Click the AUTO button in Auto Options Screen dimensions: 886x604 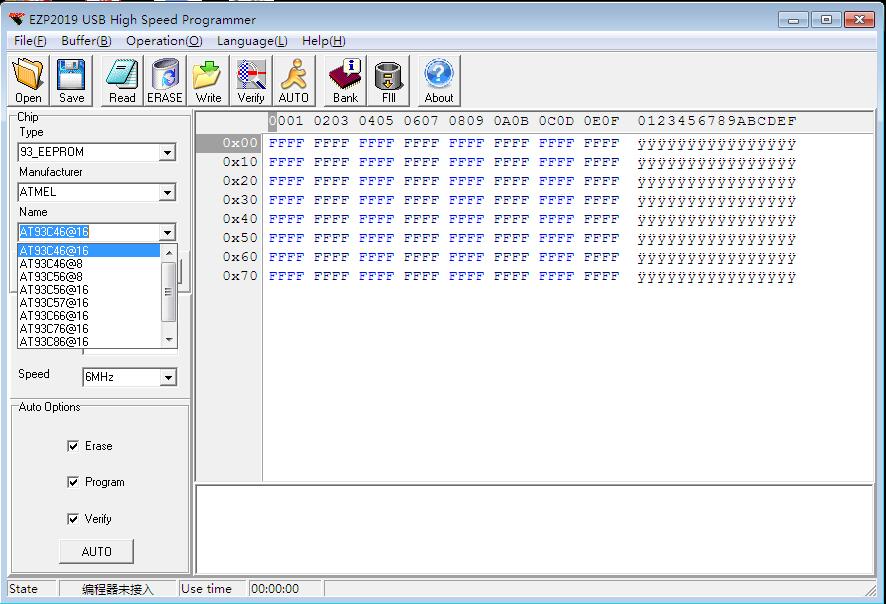click(96, 552)
